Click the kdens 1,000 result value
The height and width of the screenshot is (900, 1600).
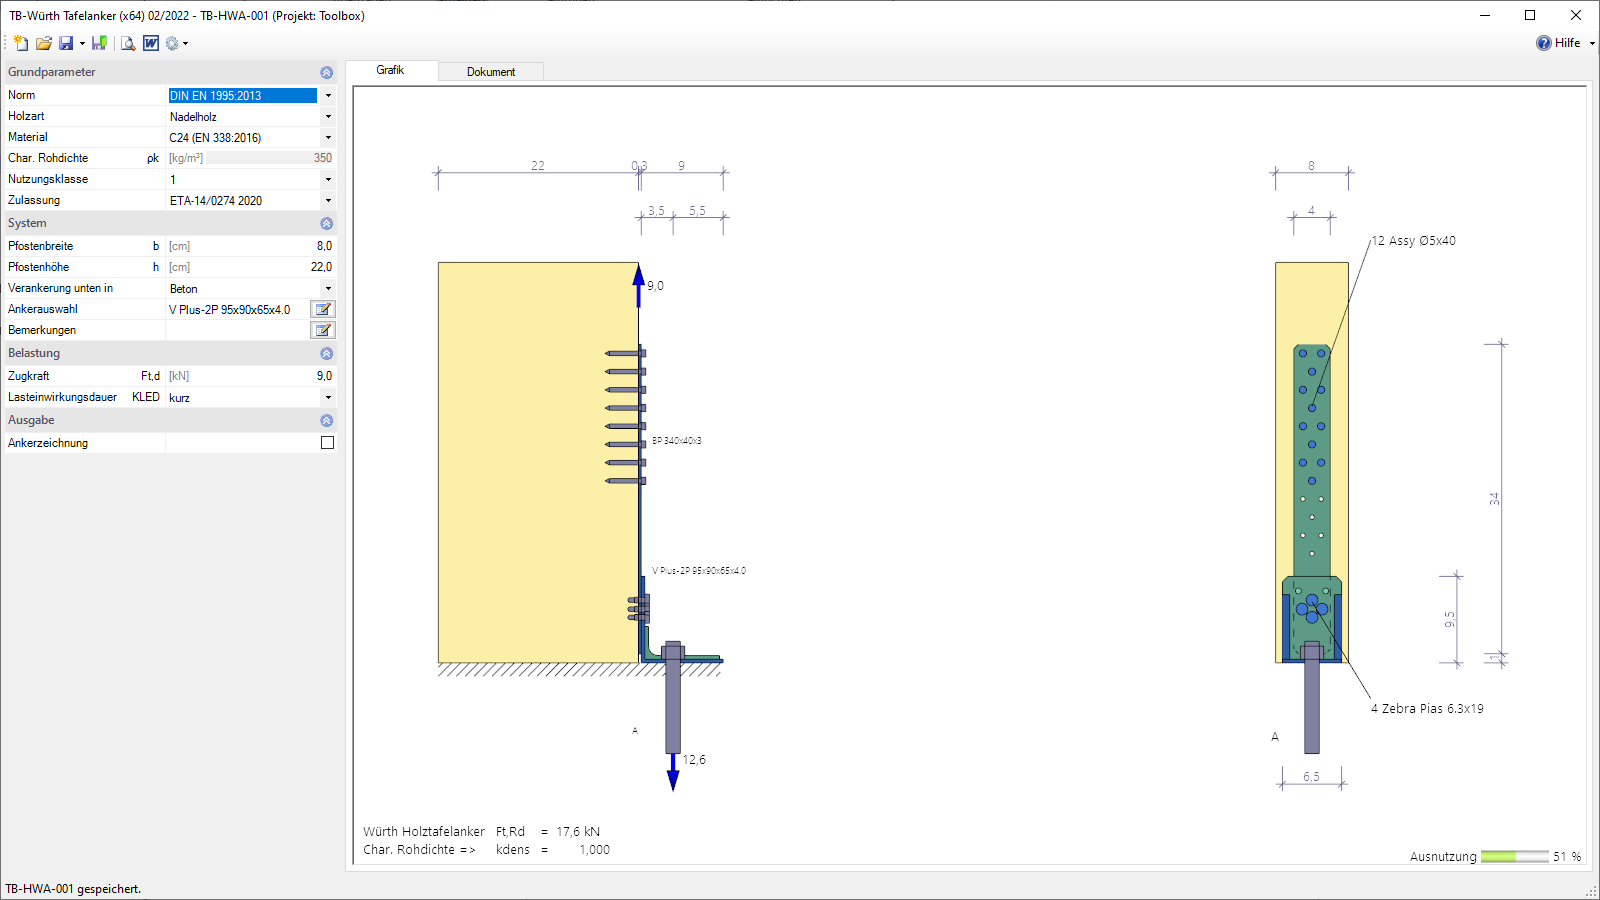(594, 850)
